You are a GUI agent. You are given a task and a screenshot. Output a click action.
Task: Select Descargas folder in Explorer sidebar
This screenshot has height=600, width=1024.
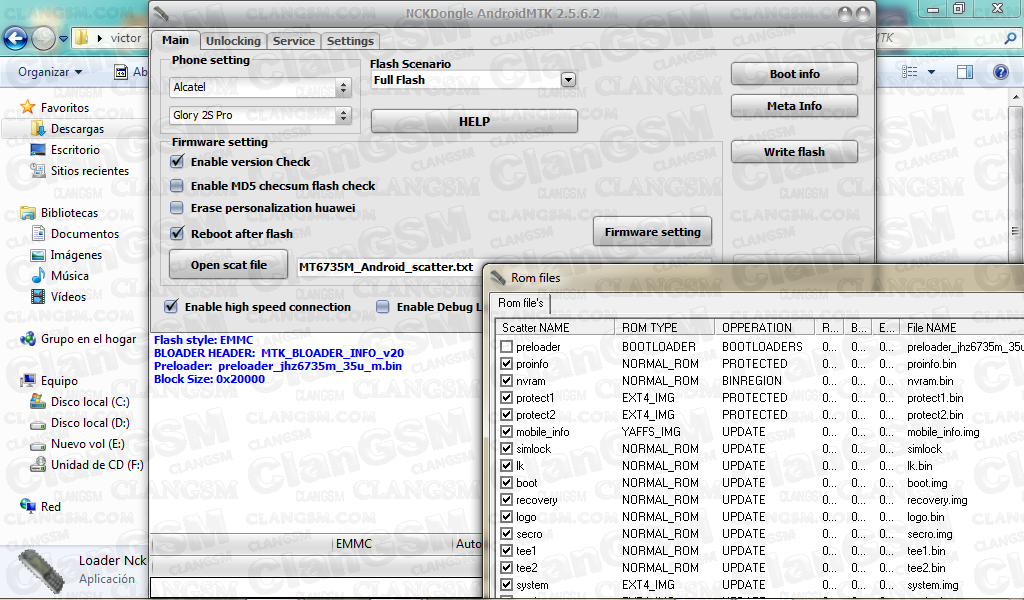77,129
